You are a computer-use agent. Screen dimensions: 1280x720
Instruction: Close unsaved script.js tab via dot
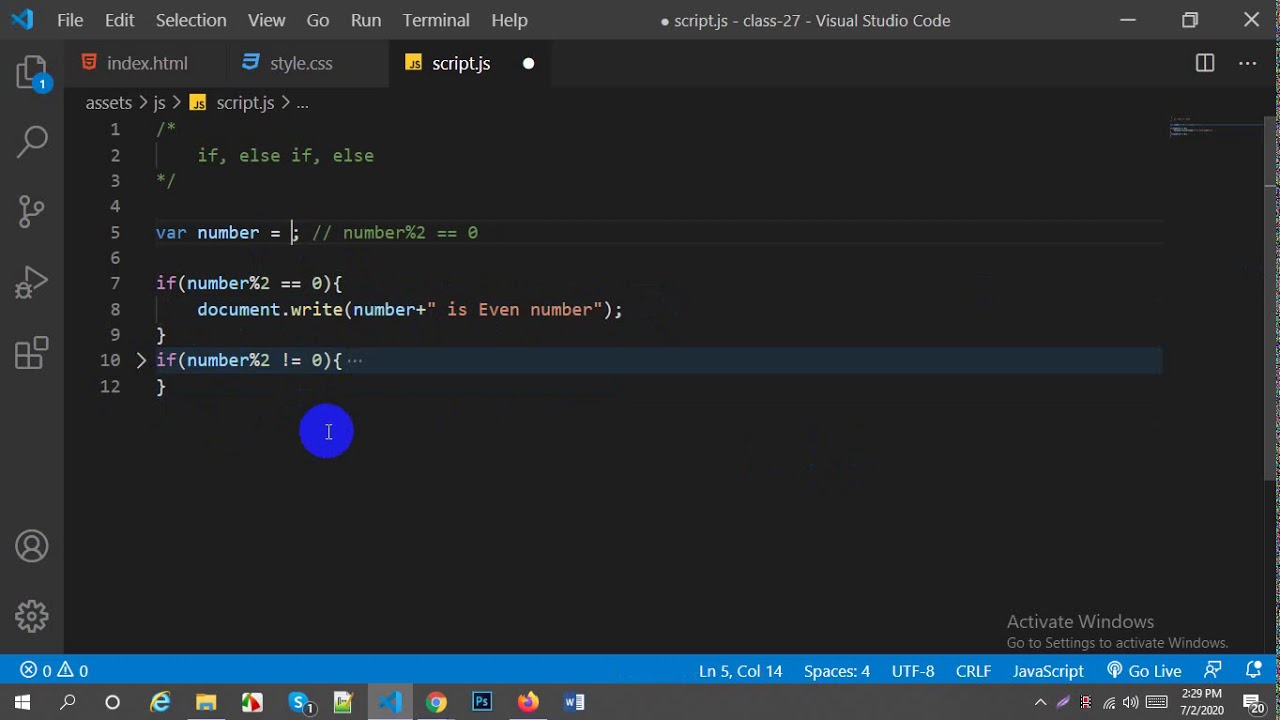(x=528, y=63)
